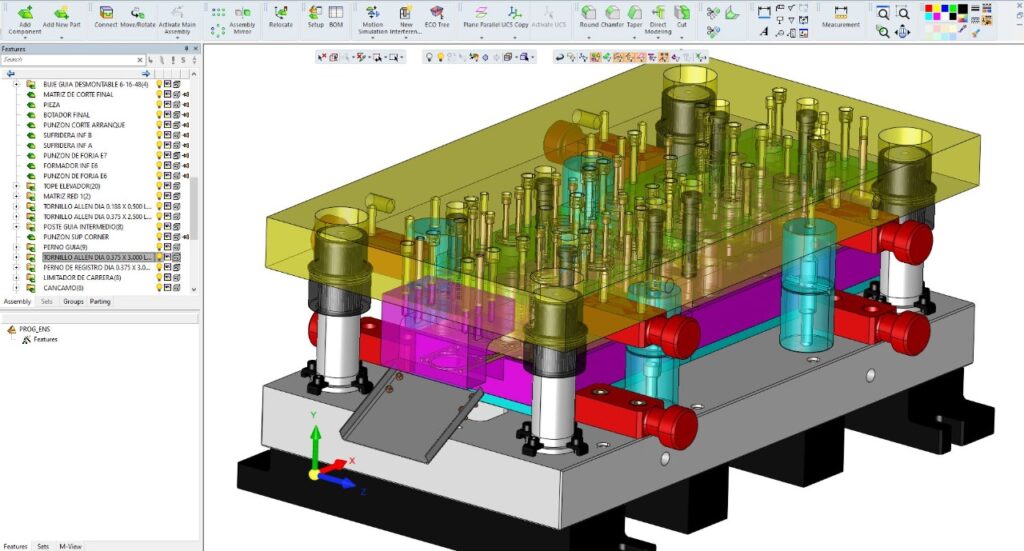The height and width of the screenshot is (551, 1024).
Task: Toggle visibility bulb for PIEZA
Action: 159,104
